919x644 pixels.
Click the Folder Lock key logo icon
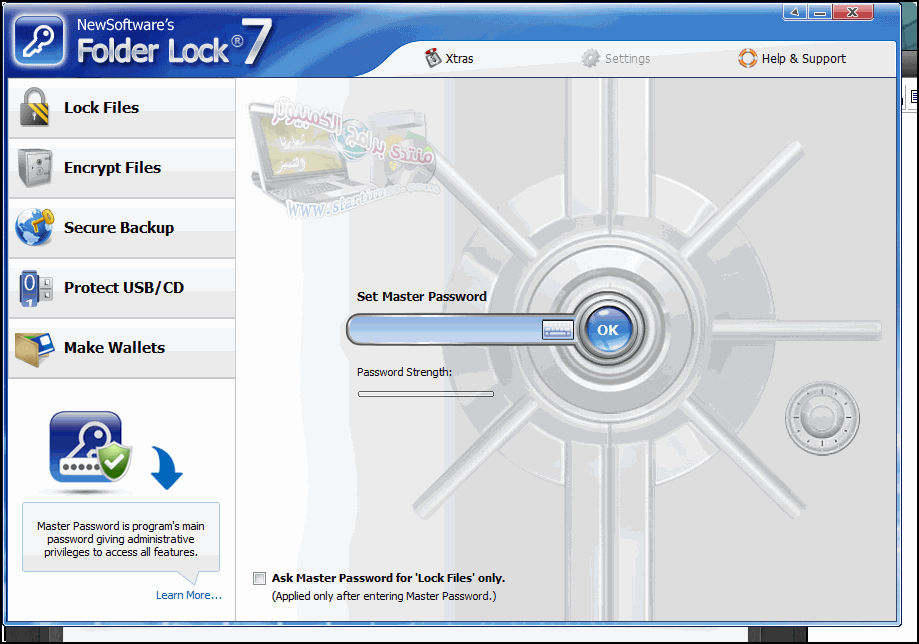point(39,40)
